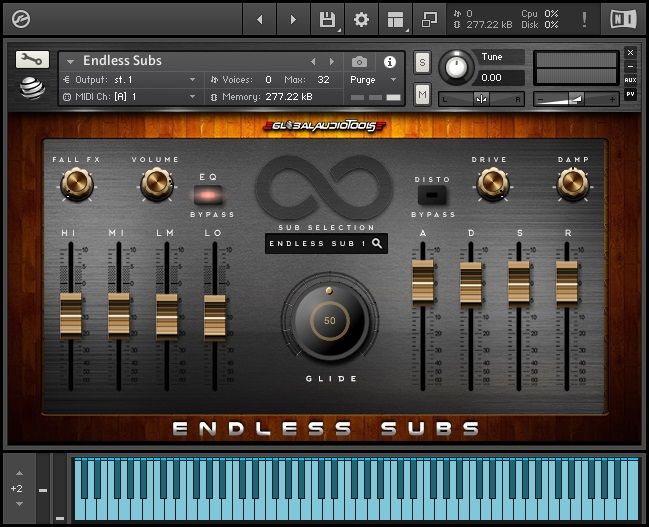
Task: Click the snapshot camera icon
Action: click(359, 61)
